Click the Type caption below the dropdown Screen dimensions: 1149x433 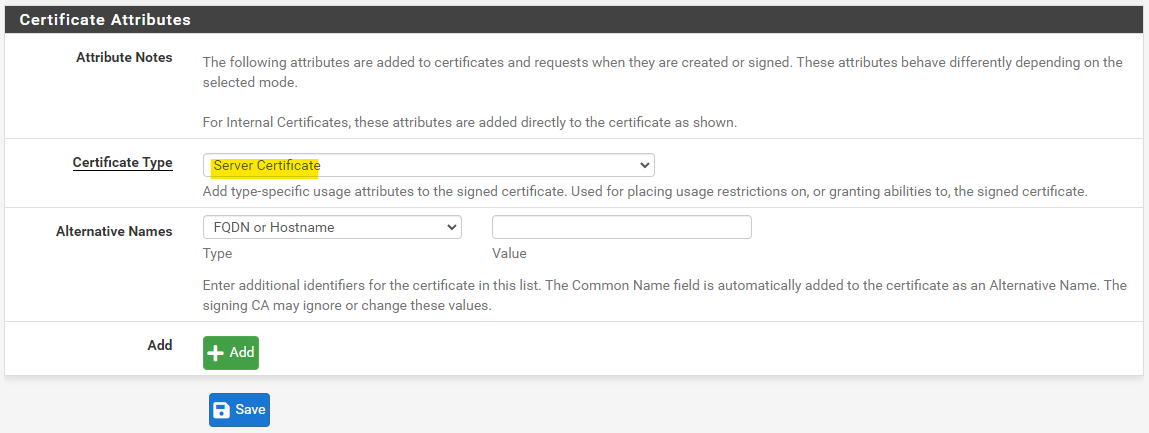pyautogui.click(x=217, y=254)
